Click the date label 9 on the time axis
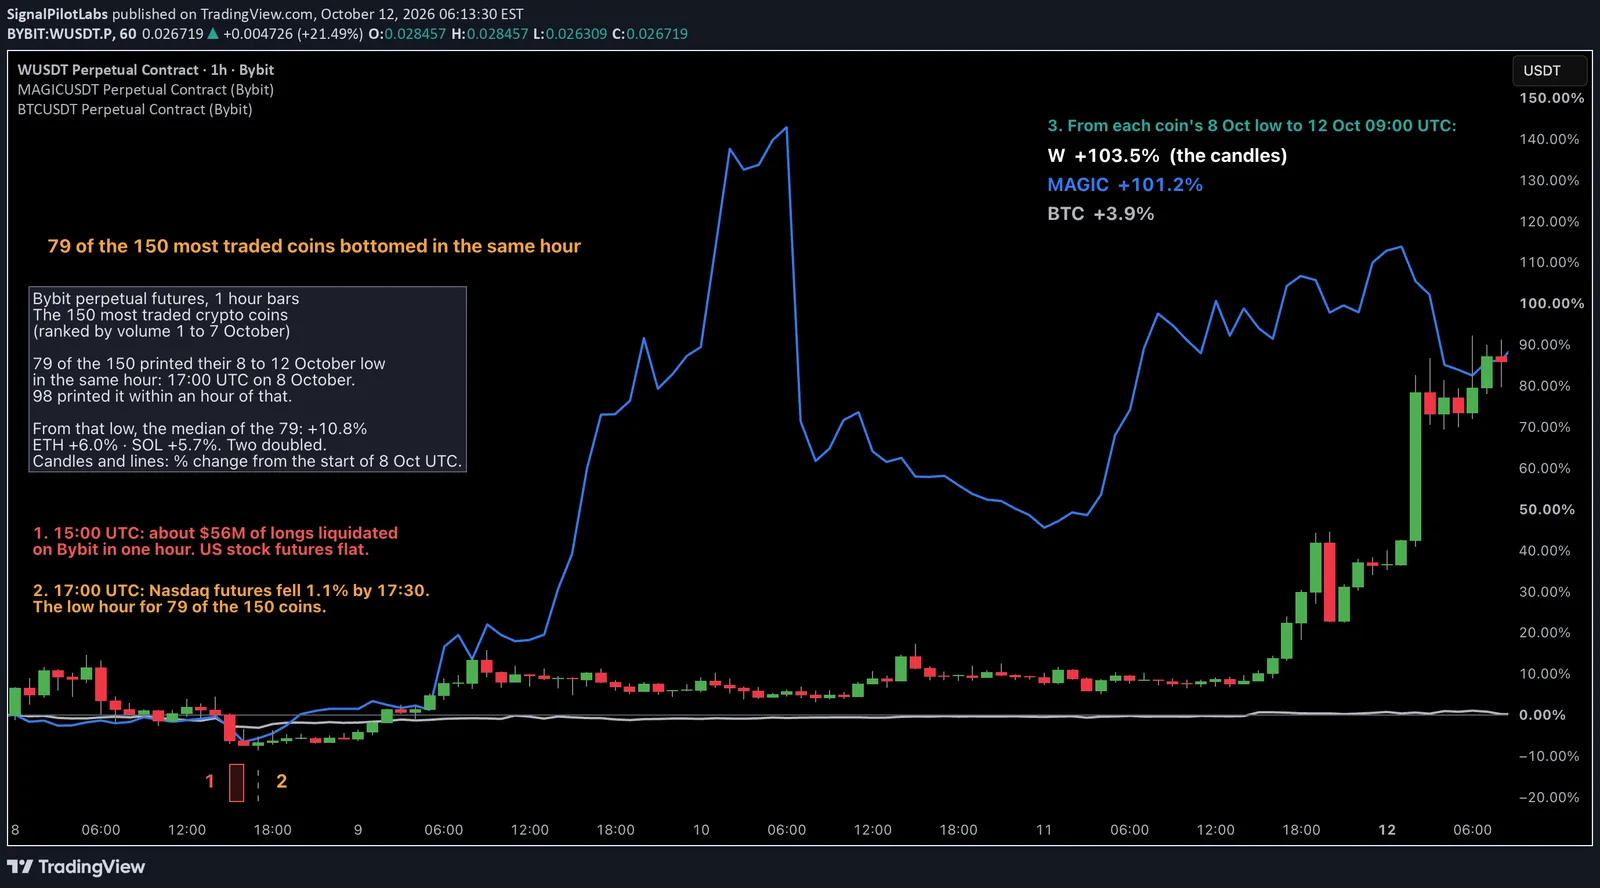 (x=358, y=830)
